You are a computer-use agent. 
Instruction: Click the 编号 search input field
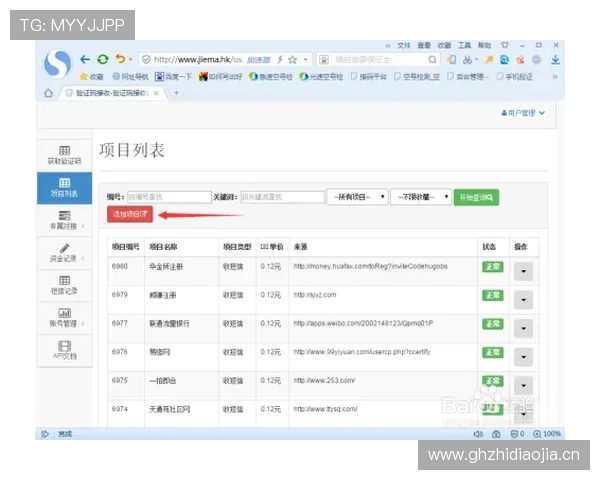pyautogui.click(x=169, y=197)
